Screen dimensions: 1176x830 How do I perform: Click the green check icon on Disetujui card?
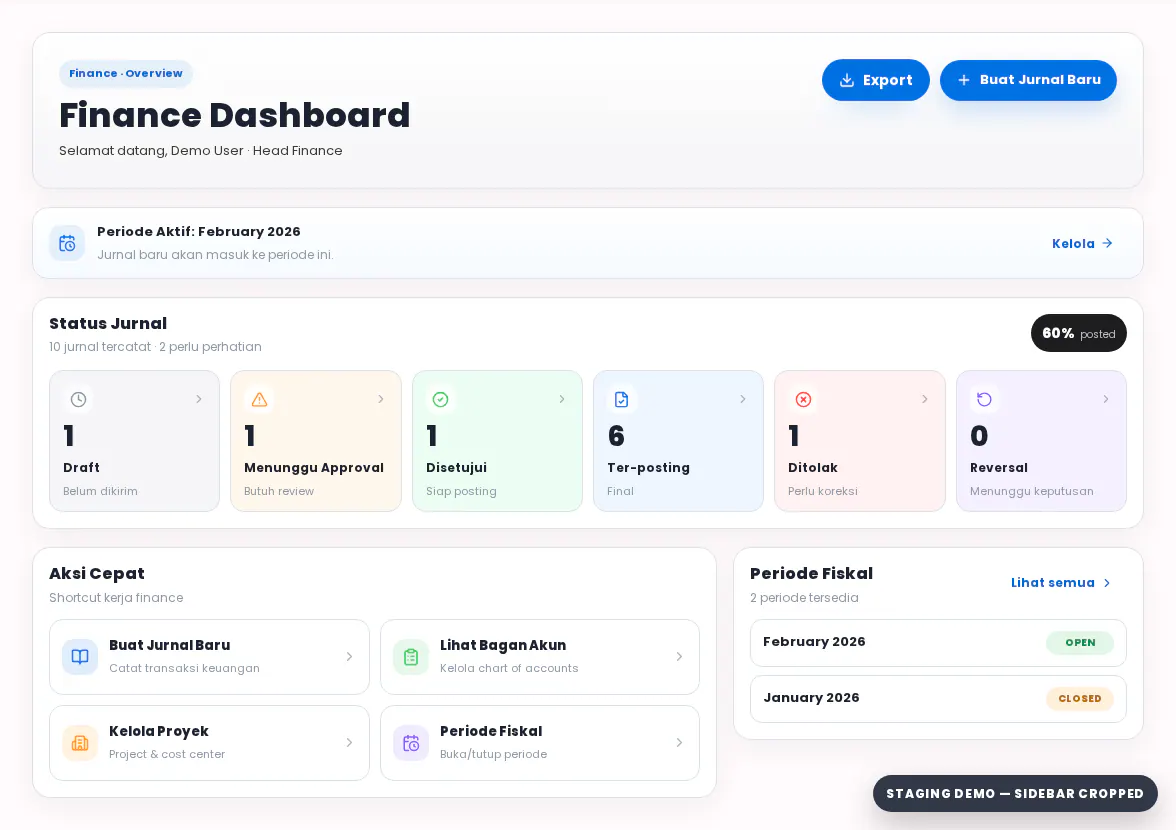(441, 400)
